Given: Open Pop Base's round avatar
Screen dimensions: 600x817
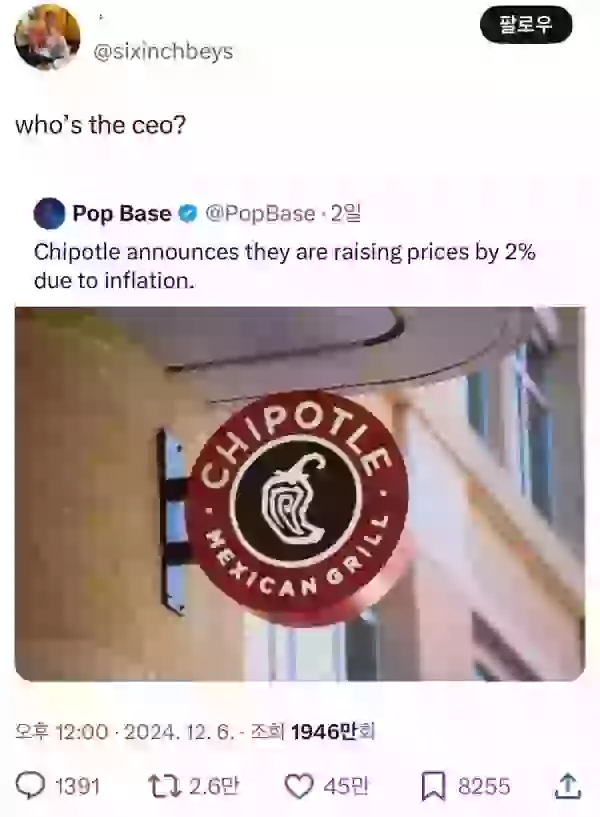Looking at the screenshot, I should click(x=49, y=214).
